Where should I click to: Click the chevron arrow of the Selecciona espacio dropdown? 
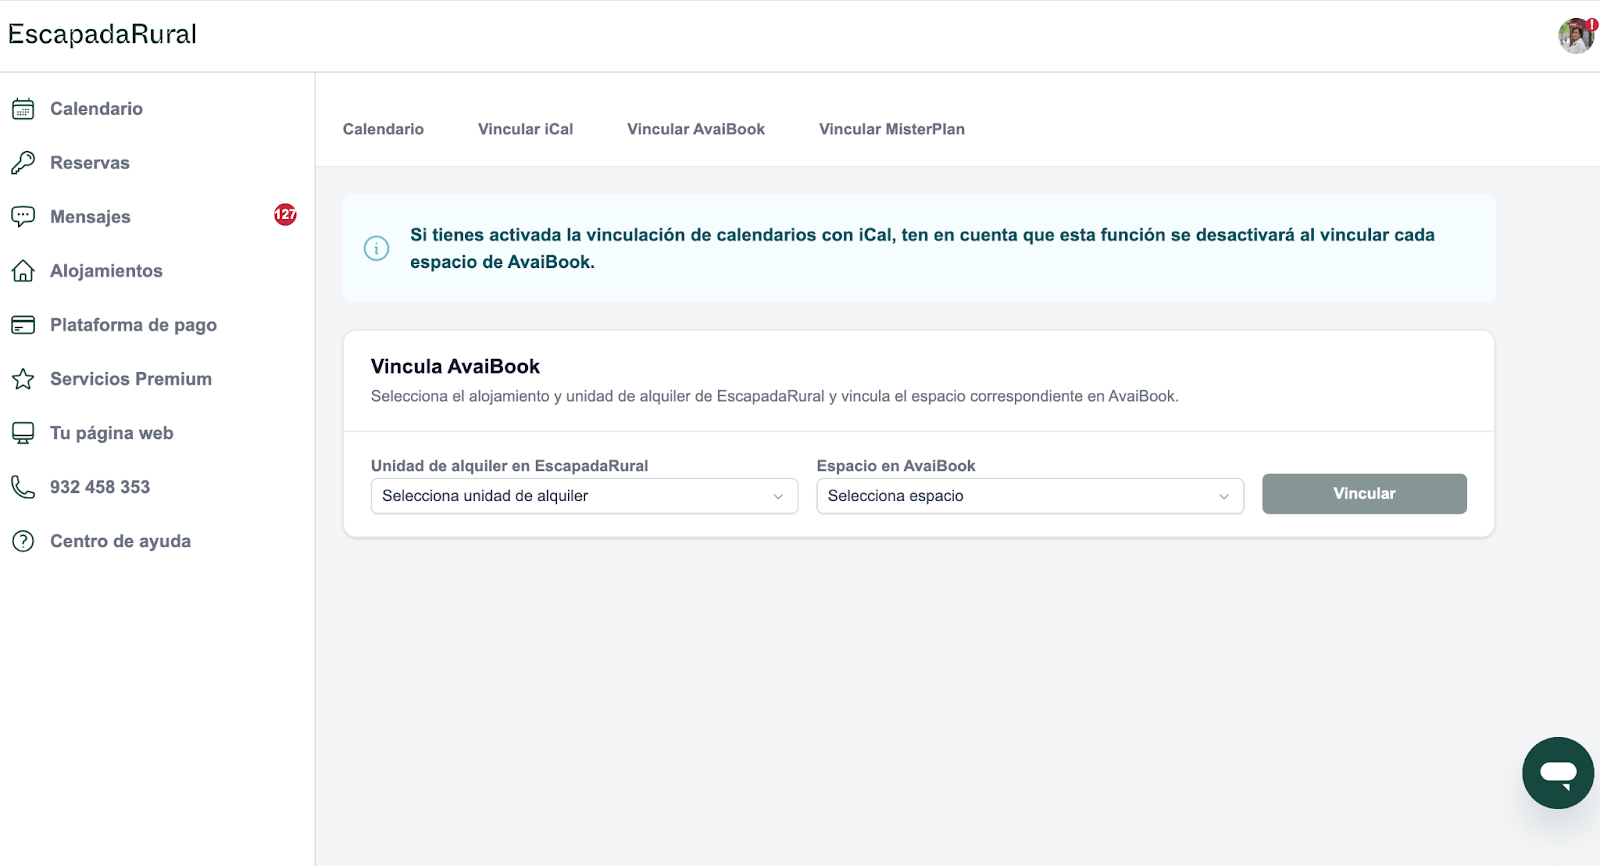click(1224, 497)
